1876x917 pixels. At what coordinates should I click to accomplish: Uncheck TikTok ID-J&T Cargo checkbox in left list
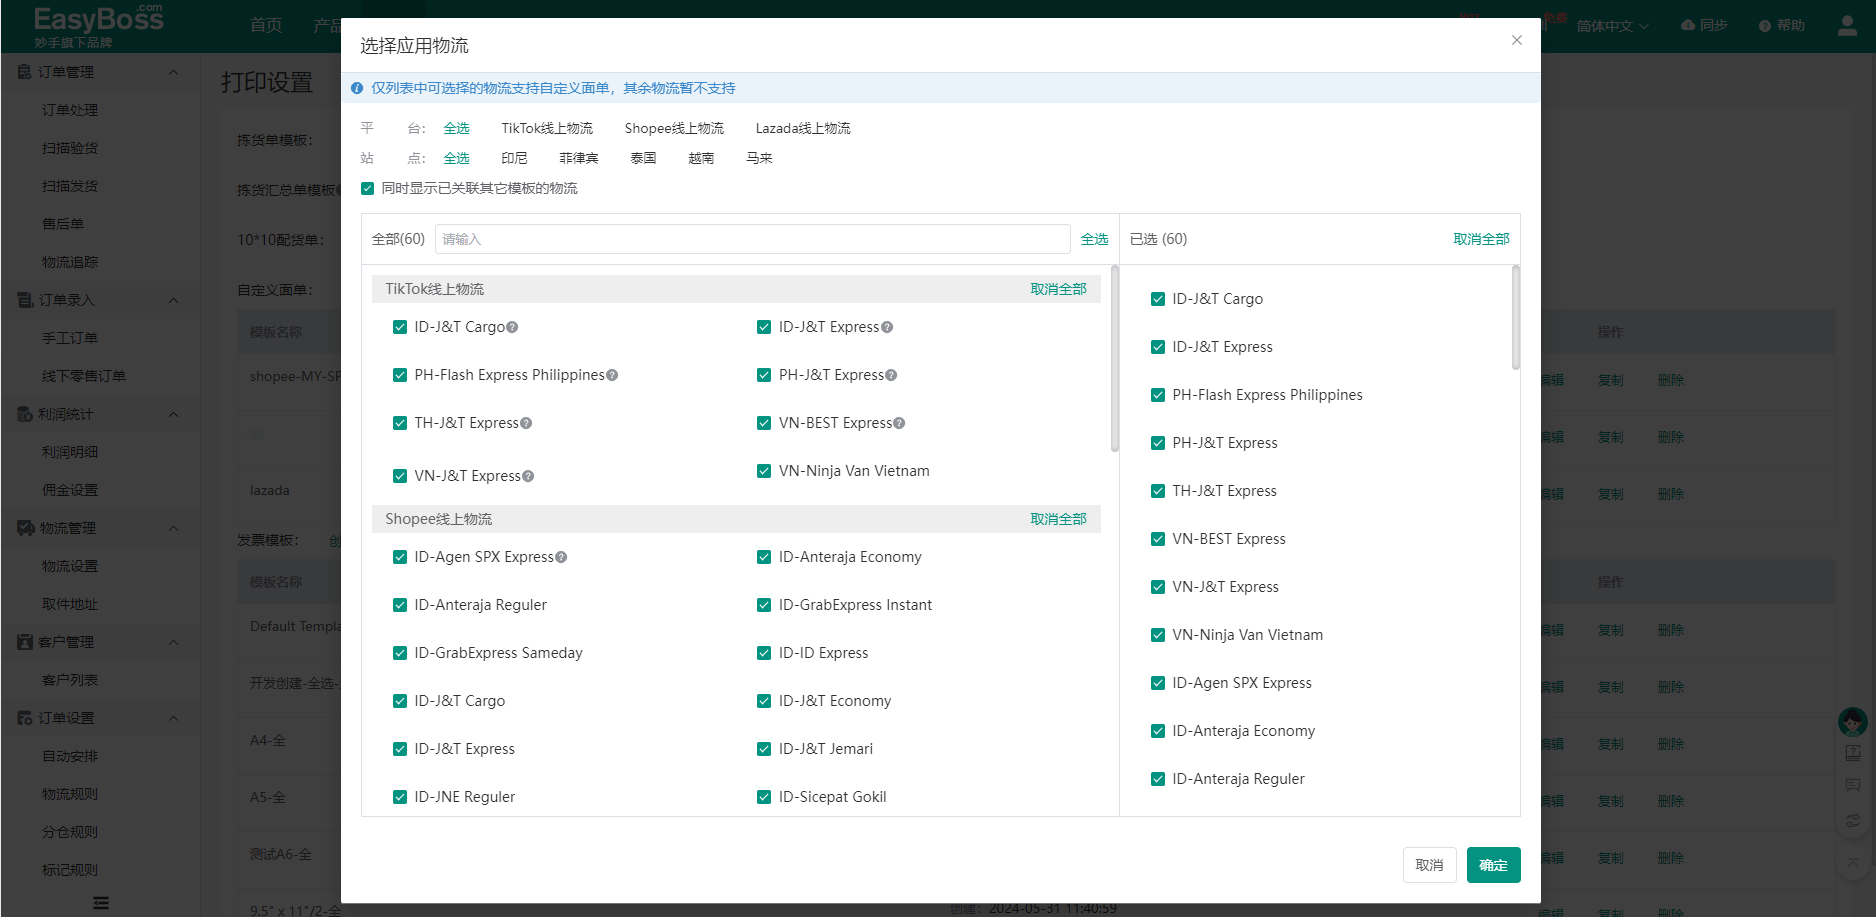tap(400, 327)
